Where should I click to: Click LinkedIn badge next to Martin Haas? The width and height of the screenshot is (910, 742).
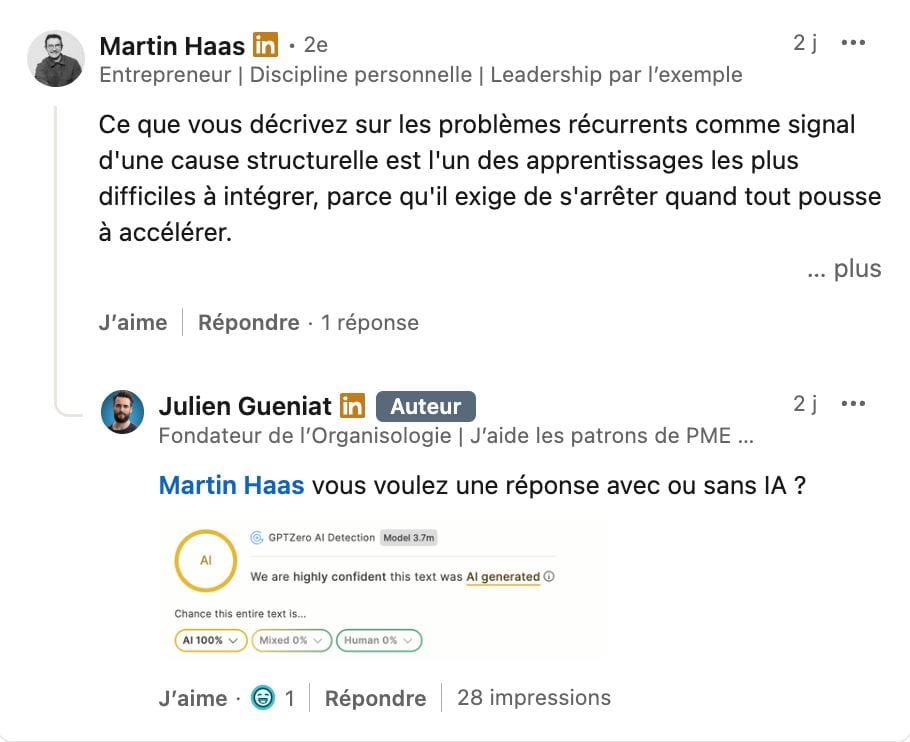(x=265, y=45)
